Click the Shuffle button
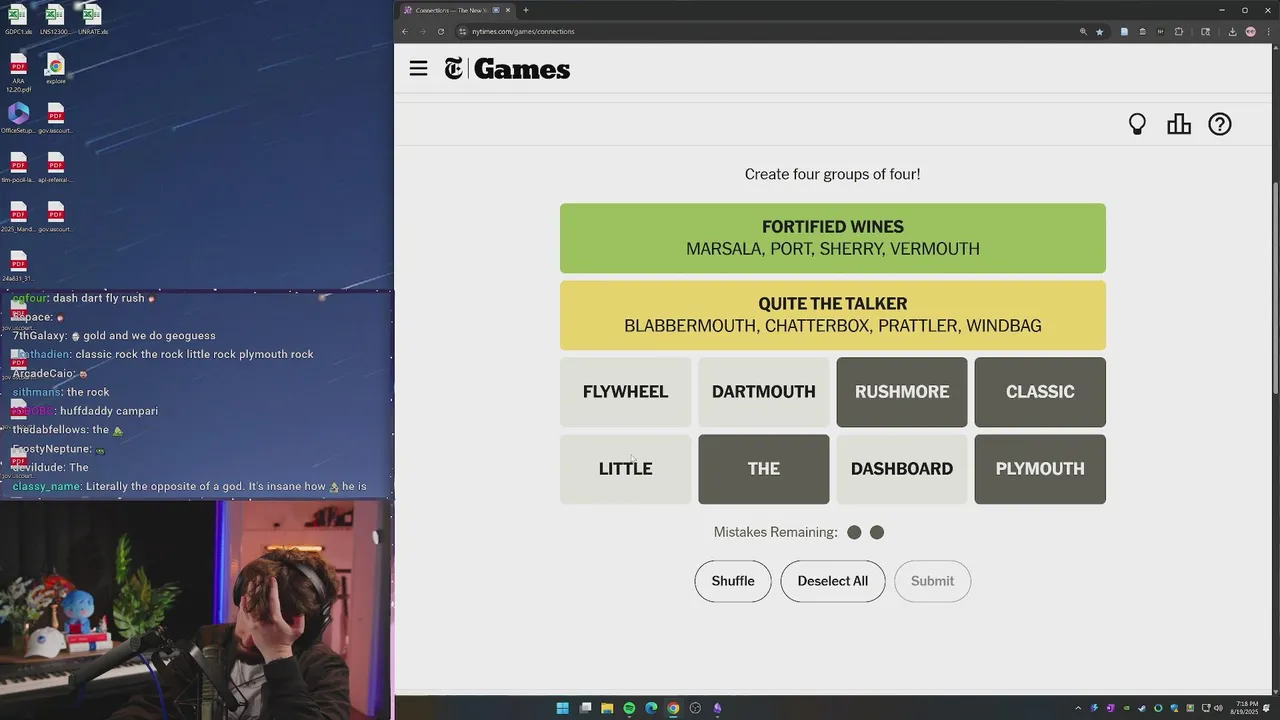Viewport: 1280px width, 720px height. pos(733,581)
